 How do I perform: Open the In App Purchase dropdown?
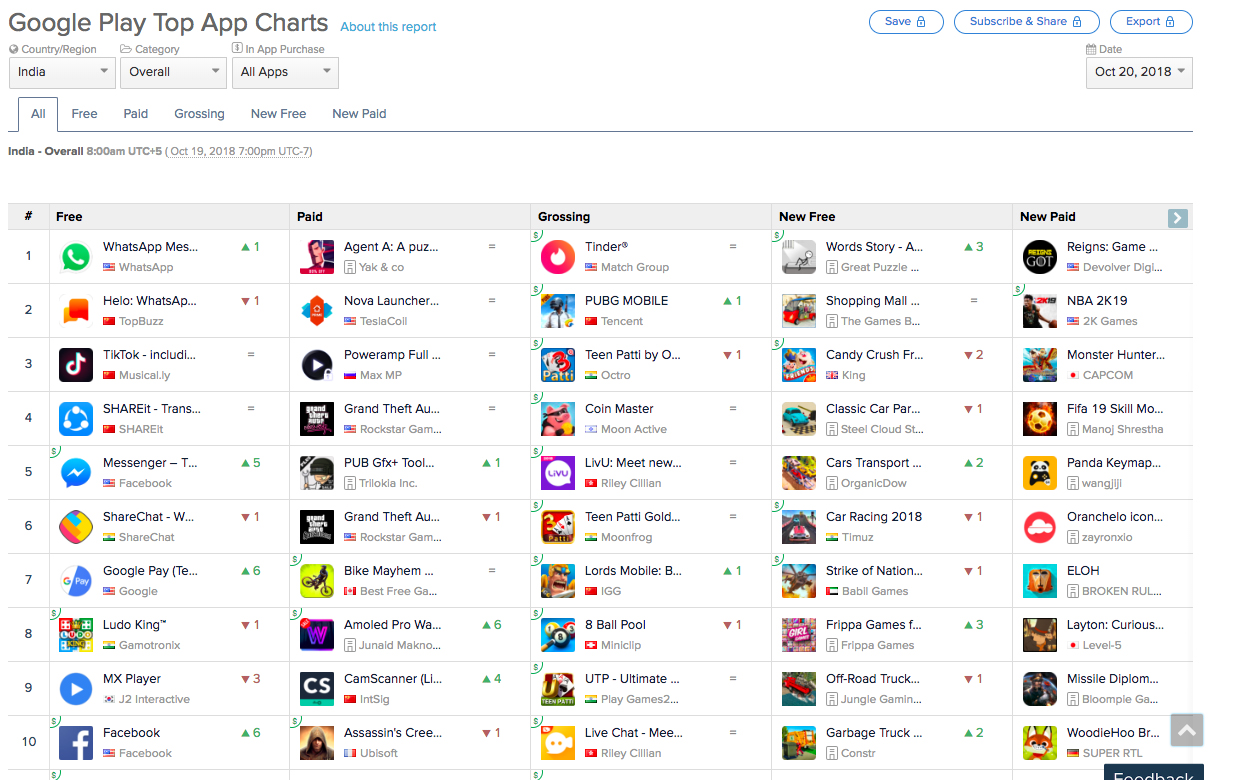tap(285, 72)
